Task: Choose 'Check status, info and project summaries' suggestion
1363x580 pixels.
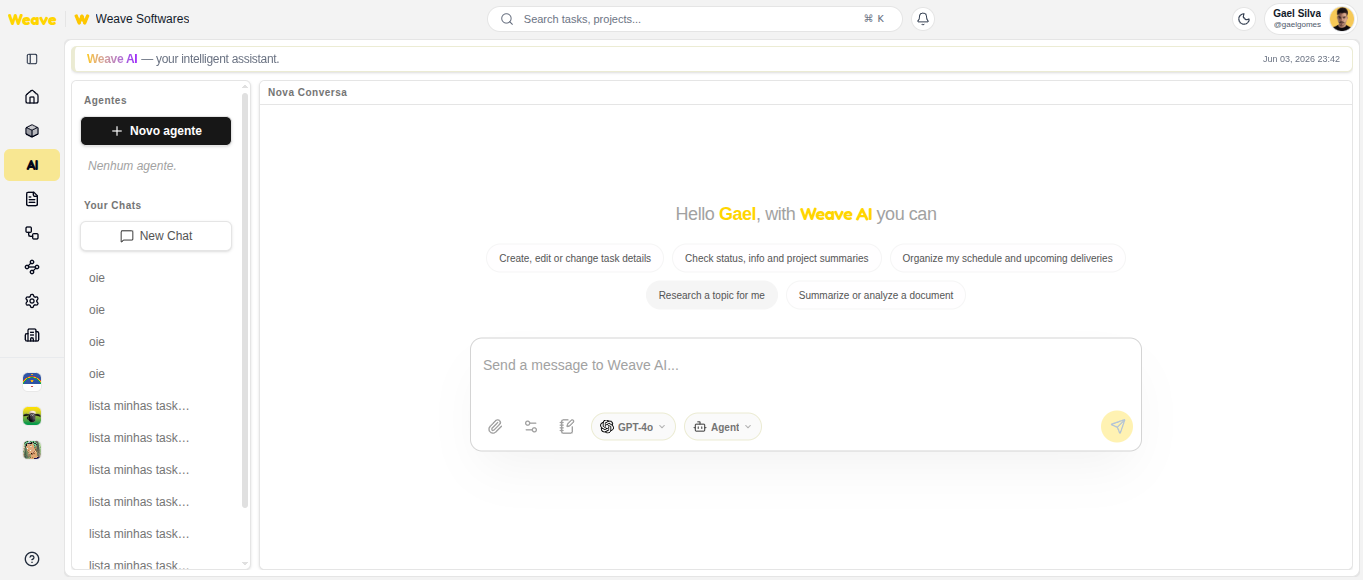Action: (x=777, y=258)
